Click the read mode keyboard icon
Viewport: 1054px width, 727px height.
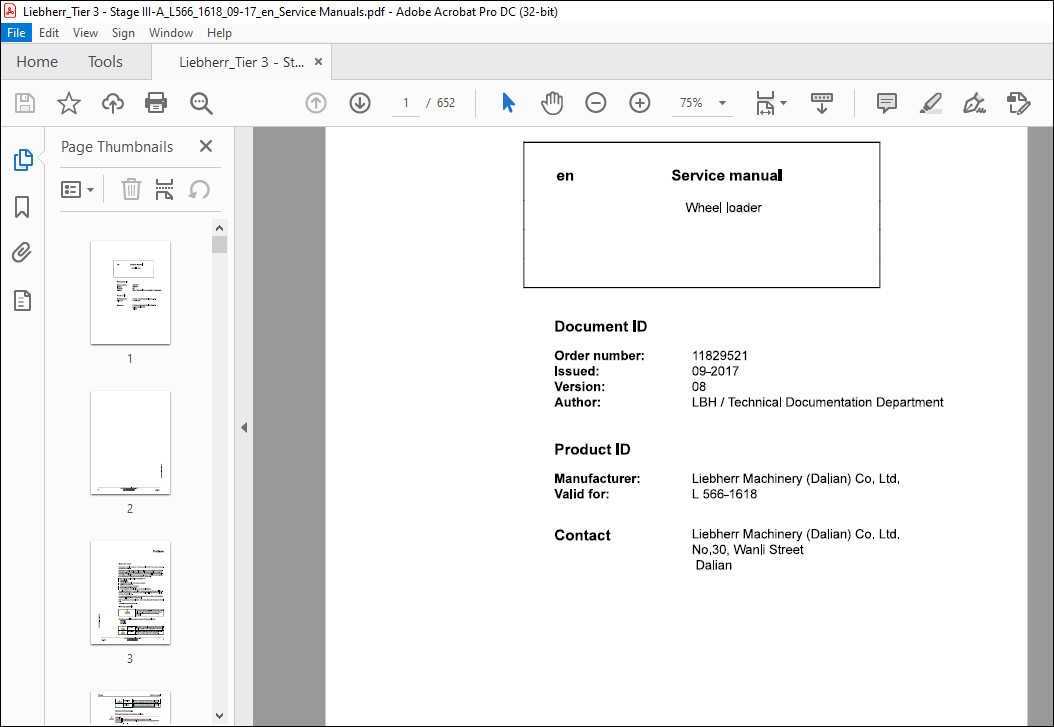[821, 103]
